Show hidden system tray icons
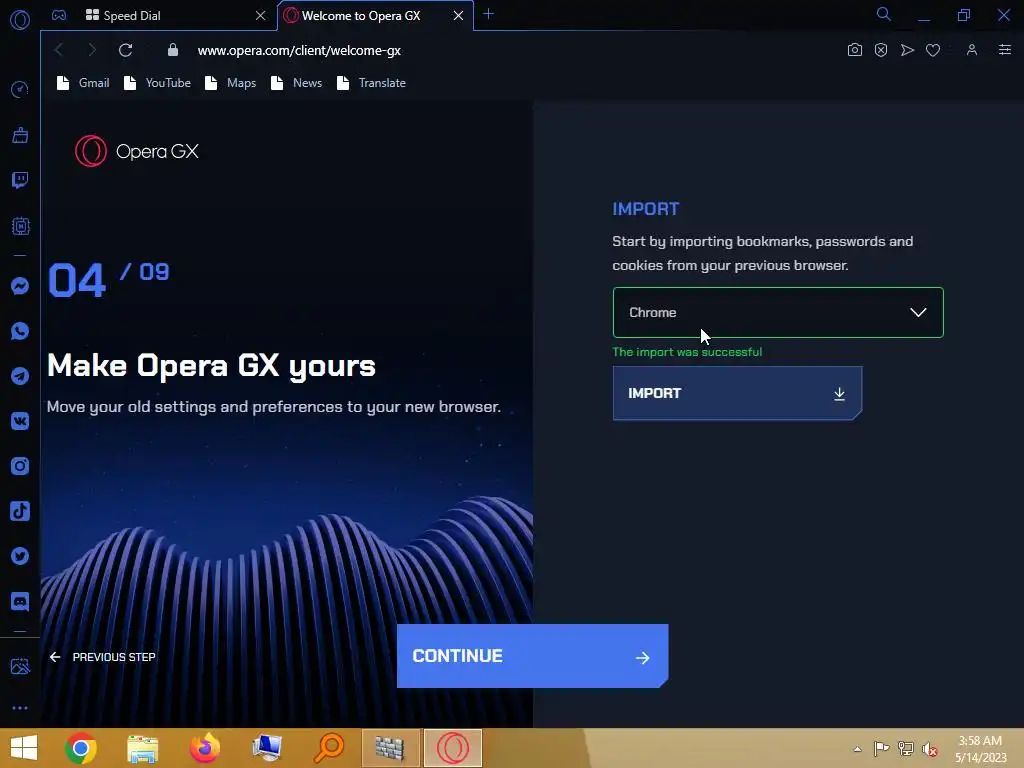Image resolution: width=1024 pixels, height=768 pixels. (857, 749)
